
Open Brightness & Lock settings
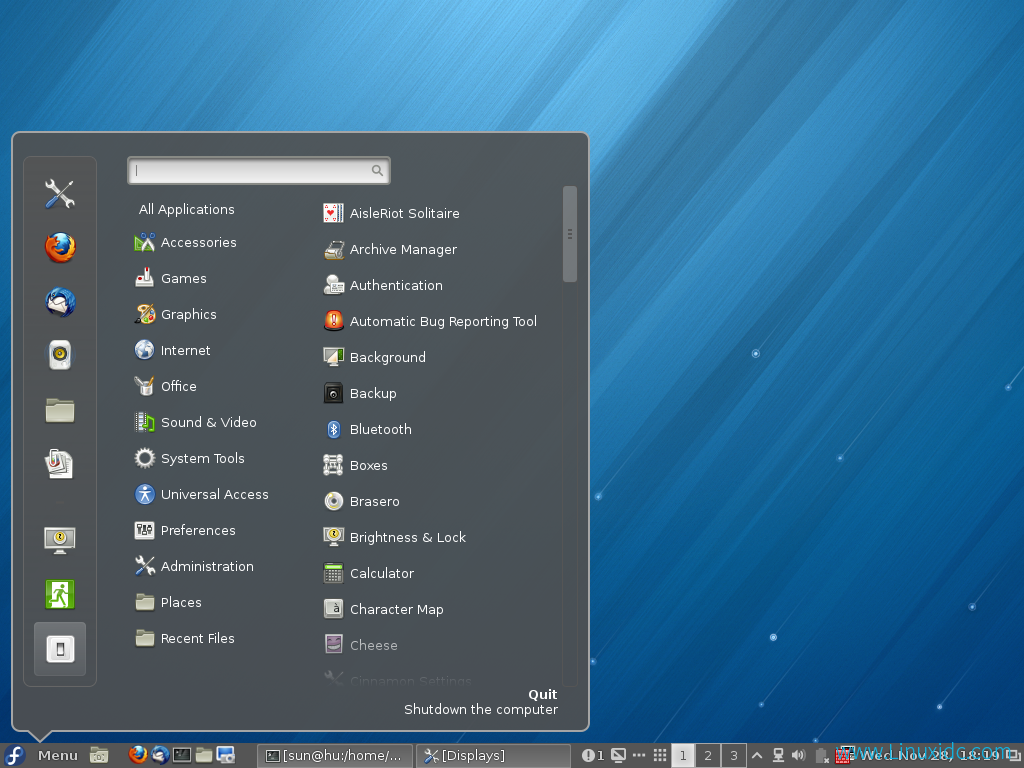407,537
